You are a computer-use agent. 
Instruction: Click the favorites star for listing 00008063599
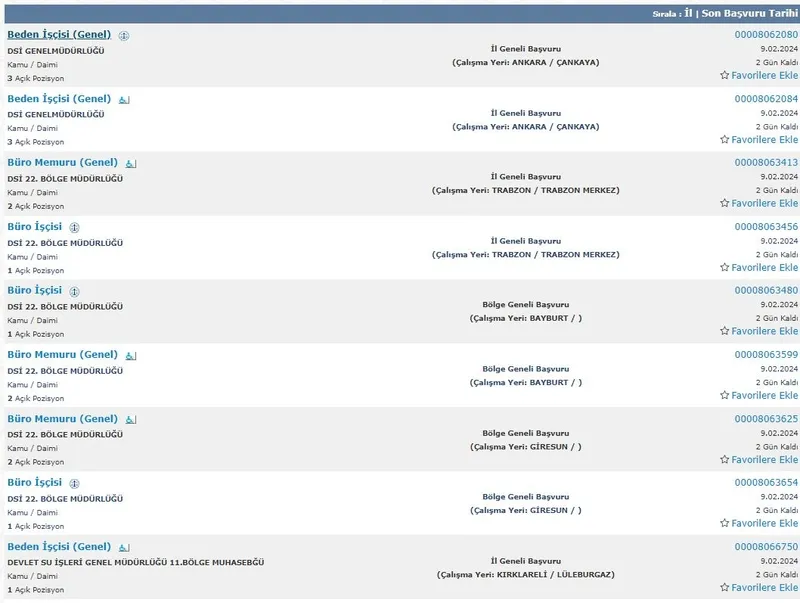pos(724,395)
